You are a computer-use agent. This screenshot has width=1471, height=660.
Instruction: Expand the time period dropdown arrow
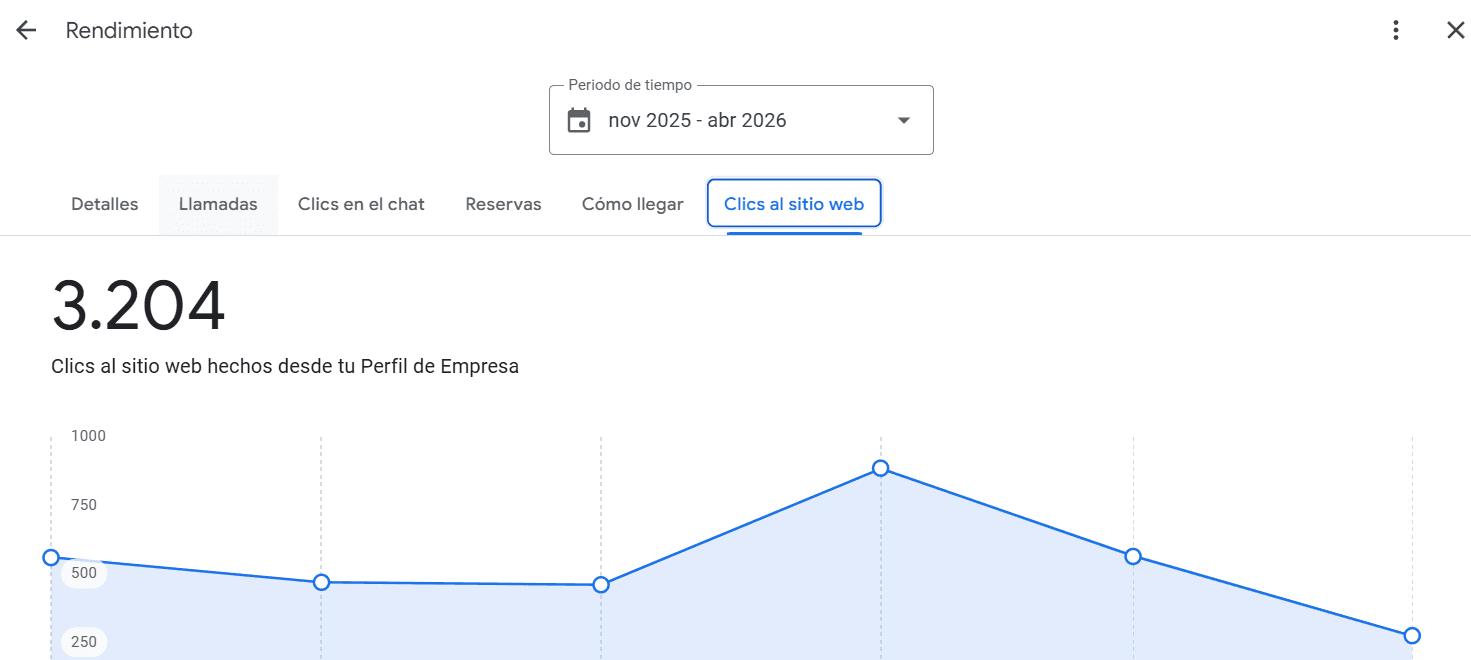tap(903, 121)
